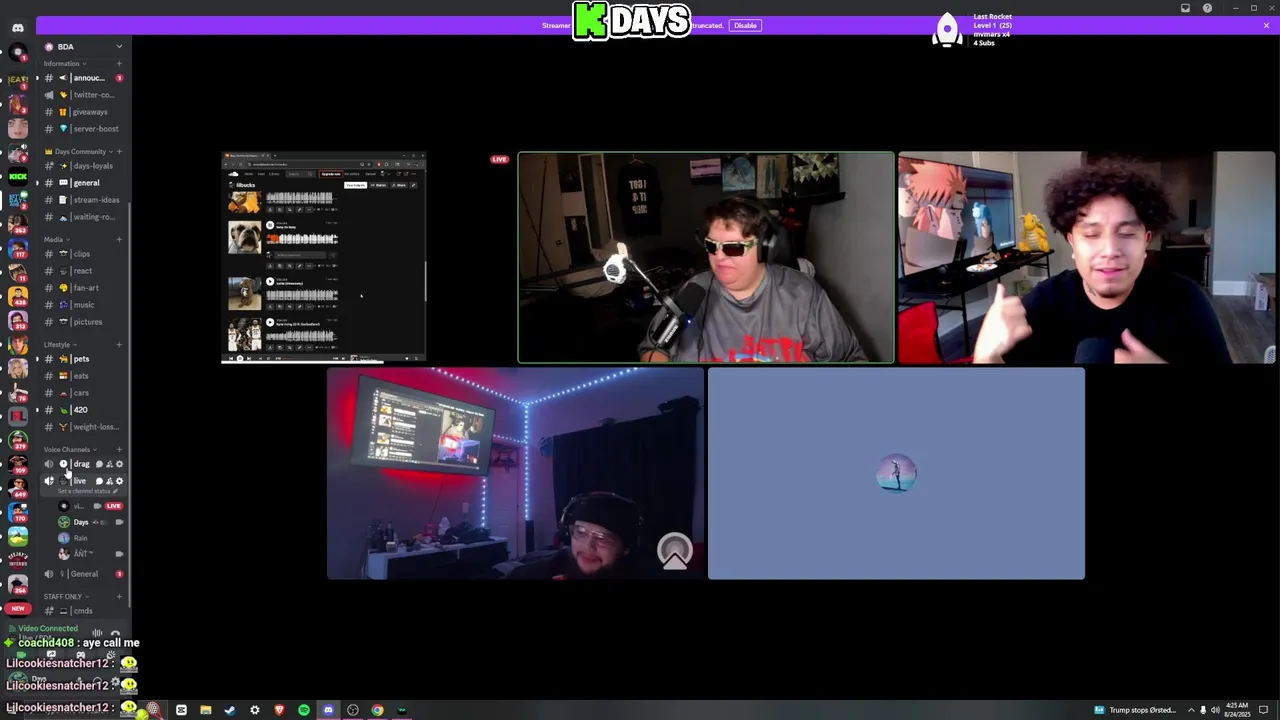Collapse the Information category
The height and width of the screenshot is (720, 1280).
point(64,63)
